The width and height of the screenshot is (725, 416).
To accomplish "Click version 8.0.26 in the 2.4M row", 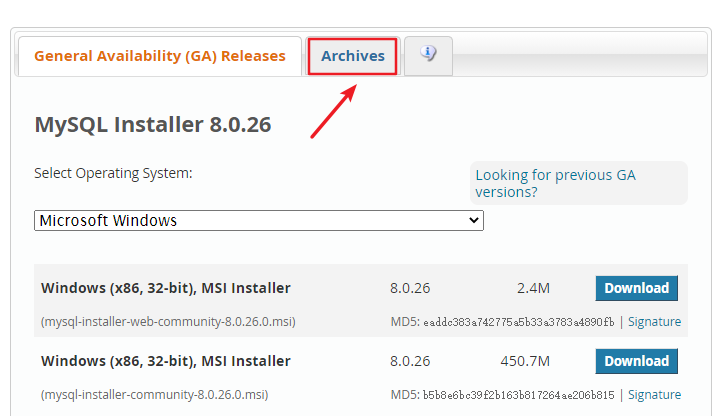I will pos(410,288).
